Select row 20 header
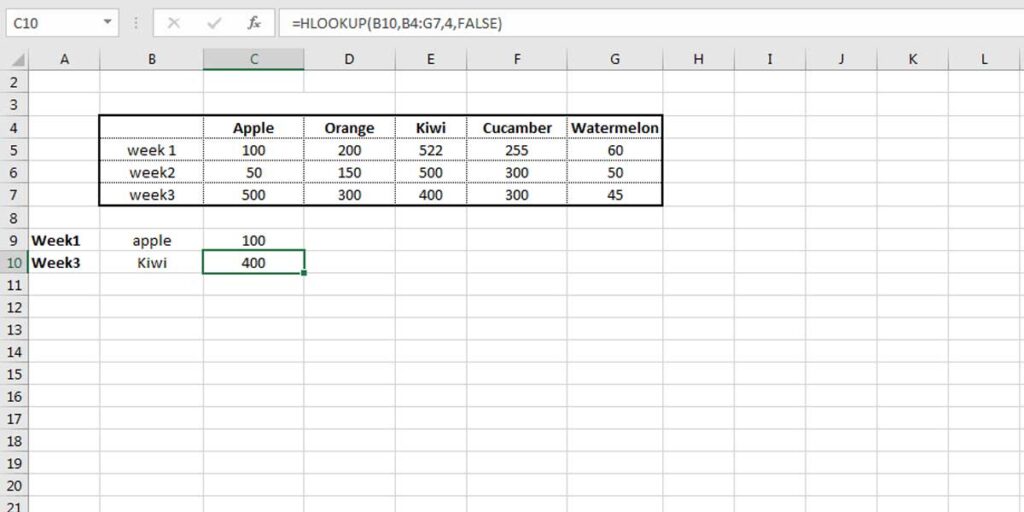Viewport: 1024px width, 512px height. [x=16, y=486]
